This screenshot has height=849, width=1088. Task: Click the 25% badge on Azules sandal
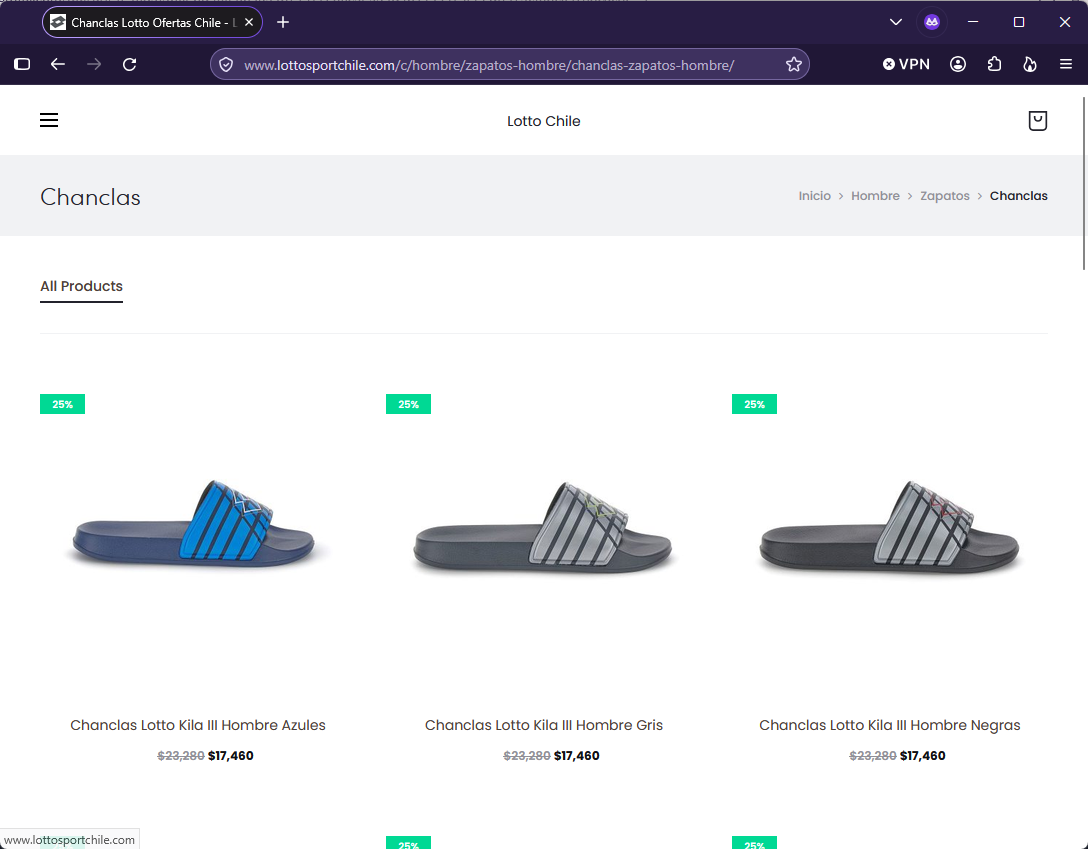pos(62,404)
